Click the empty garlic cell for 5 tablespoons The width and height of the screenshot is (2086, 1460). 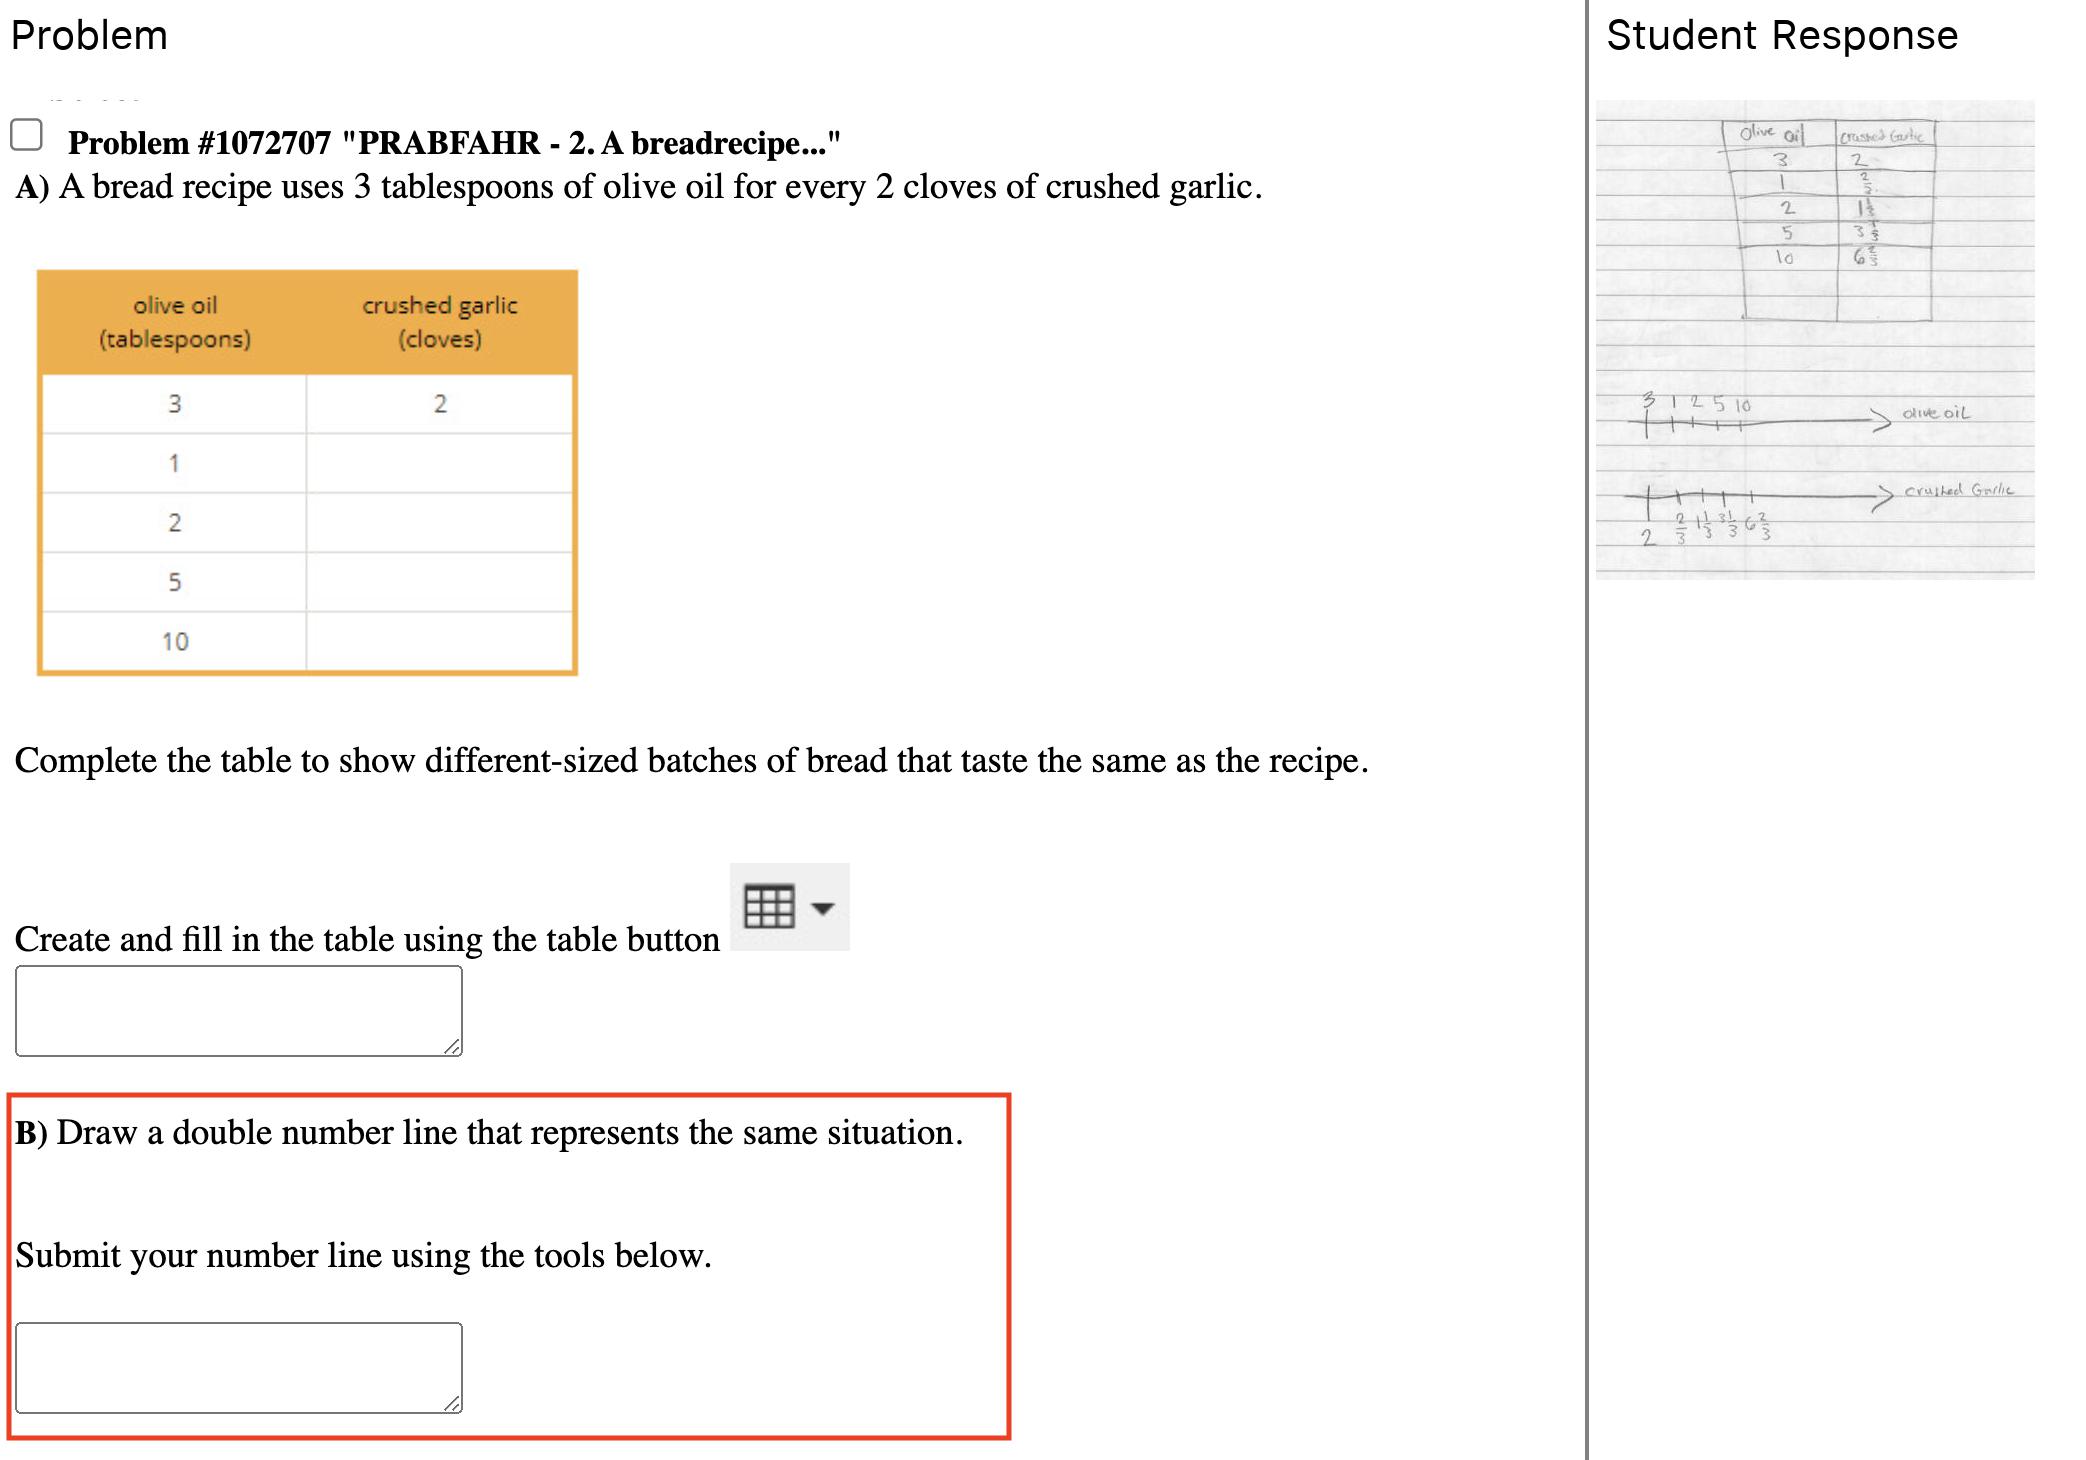[x=440, y=582]
